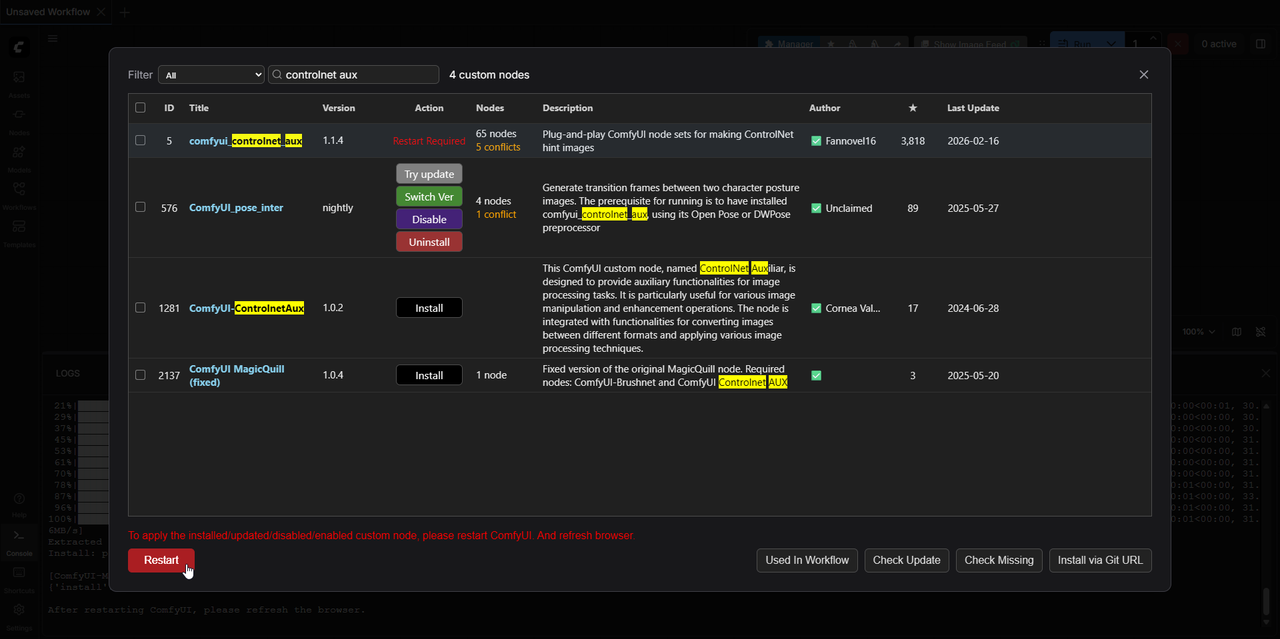
Task: Toggle the right side panel icon
Action: pyautogui.click(x=1261, y=44)
